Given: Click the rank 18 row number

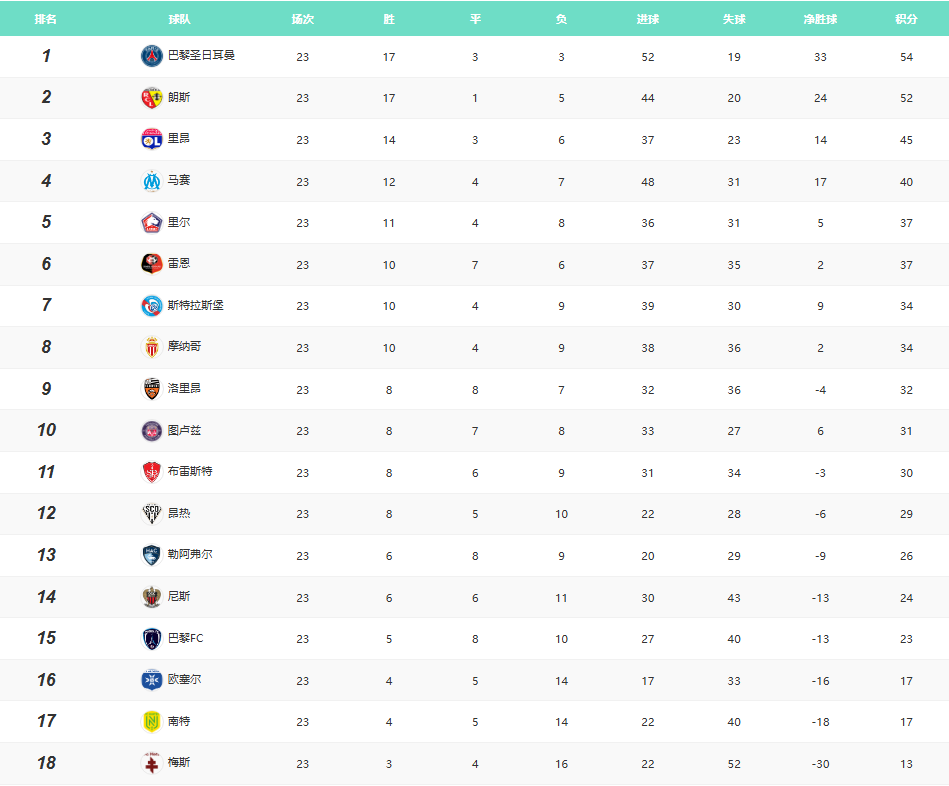Looking at the screenshot, I should pos(46,763).
